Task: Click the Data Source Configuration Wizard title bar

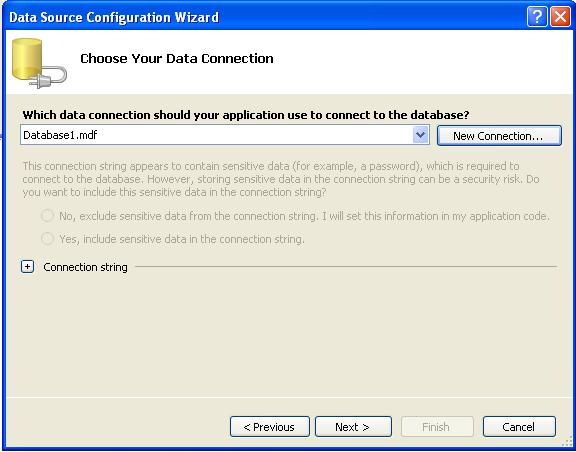Action: [x=264, y=17]
